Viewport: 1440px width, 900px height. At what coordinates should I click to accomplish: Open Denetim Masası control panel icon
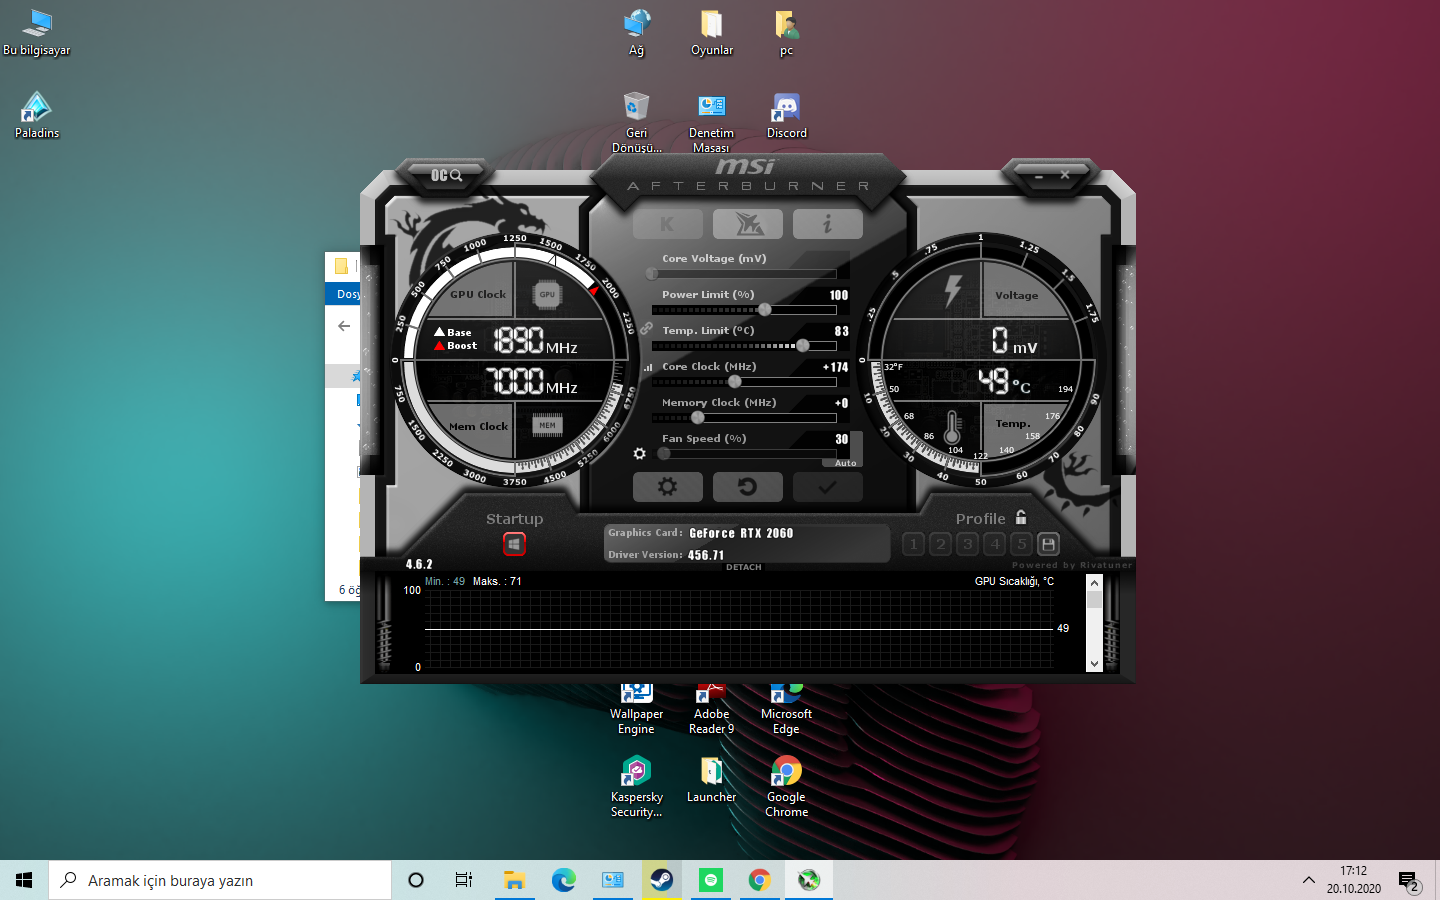tap(711, 122)
